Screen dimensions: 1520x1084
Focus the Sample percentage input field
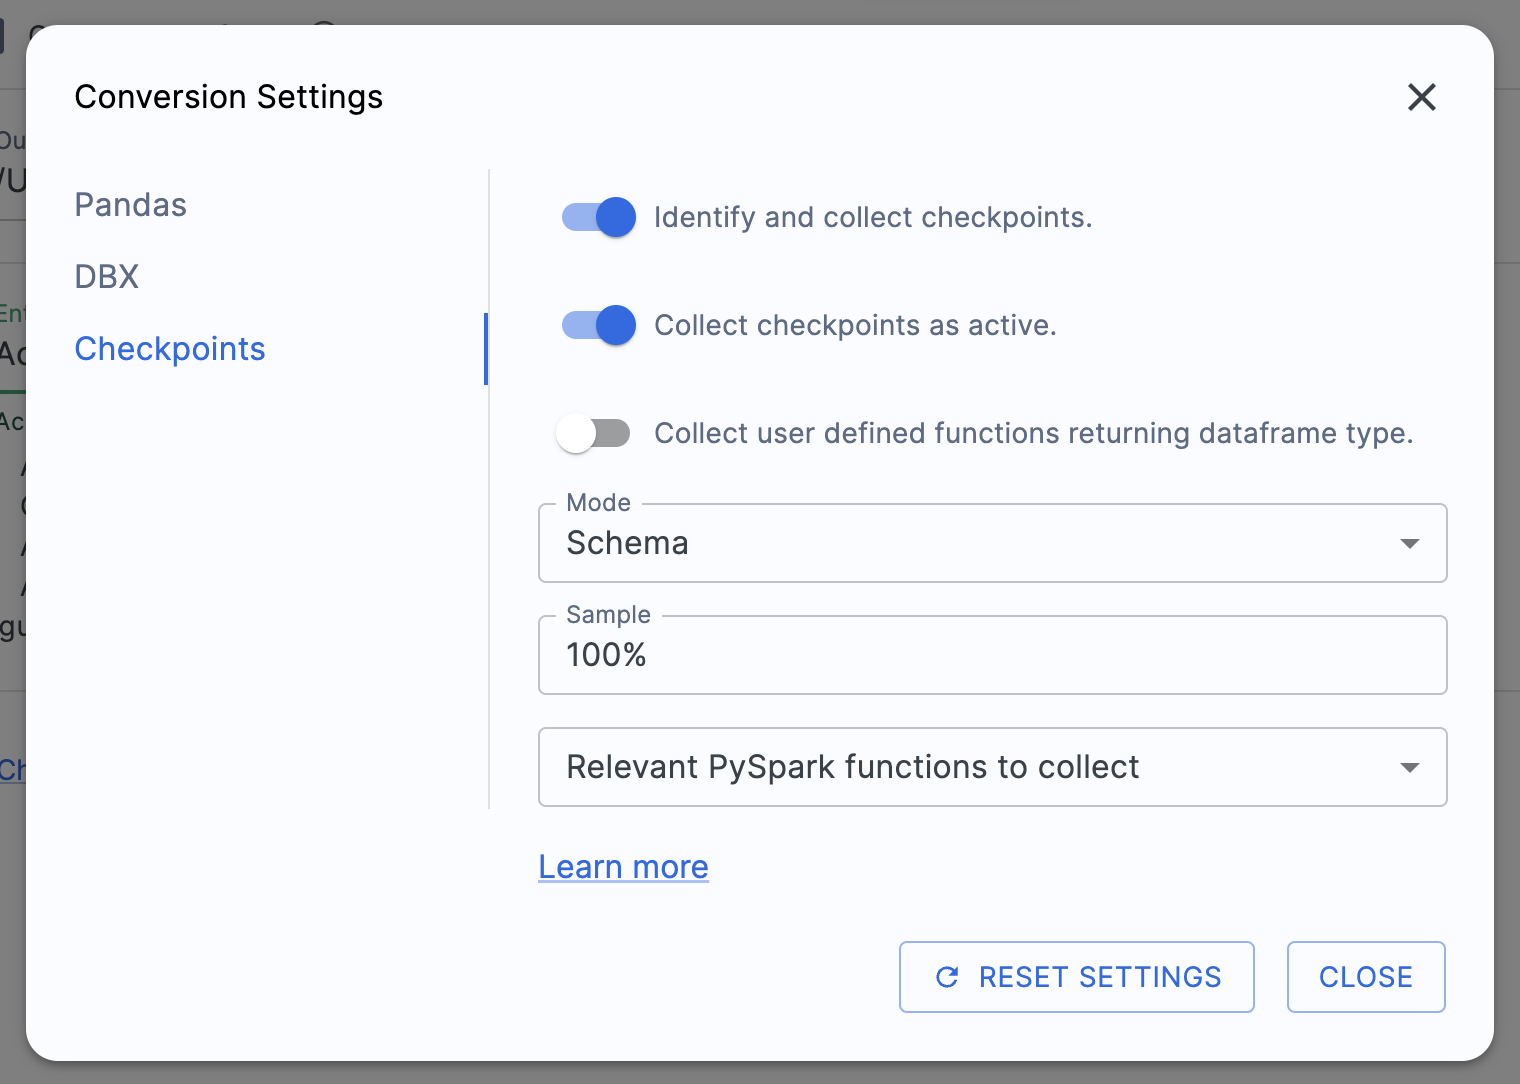click(x=992, y=655)
